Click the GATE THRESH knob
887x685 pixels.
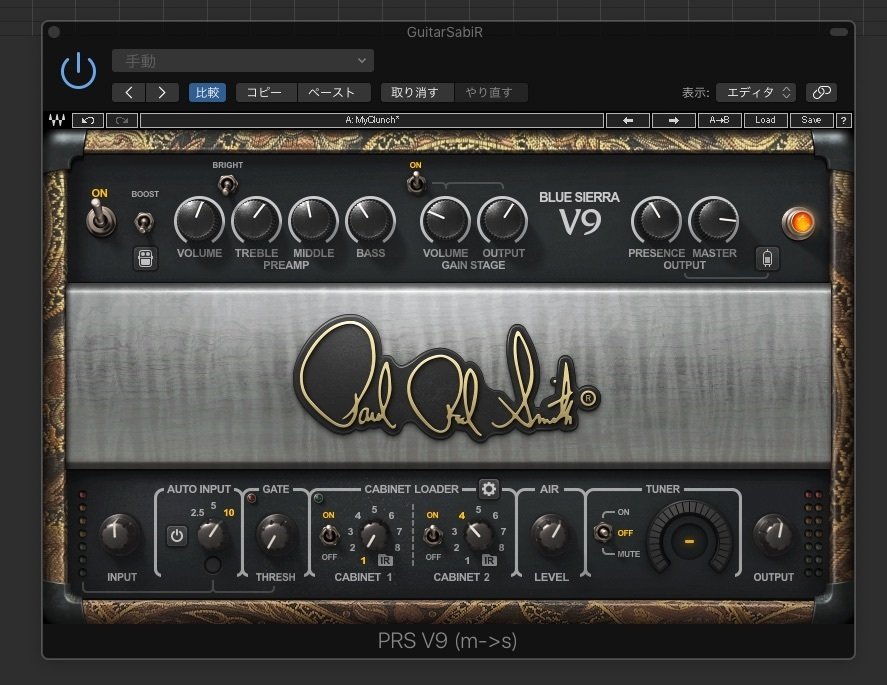[276, 535]
